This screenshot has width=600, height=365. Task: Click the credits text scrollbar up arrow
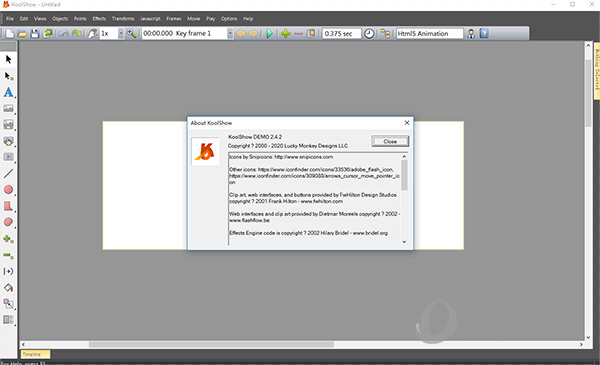[x=404, y=156]
